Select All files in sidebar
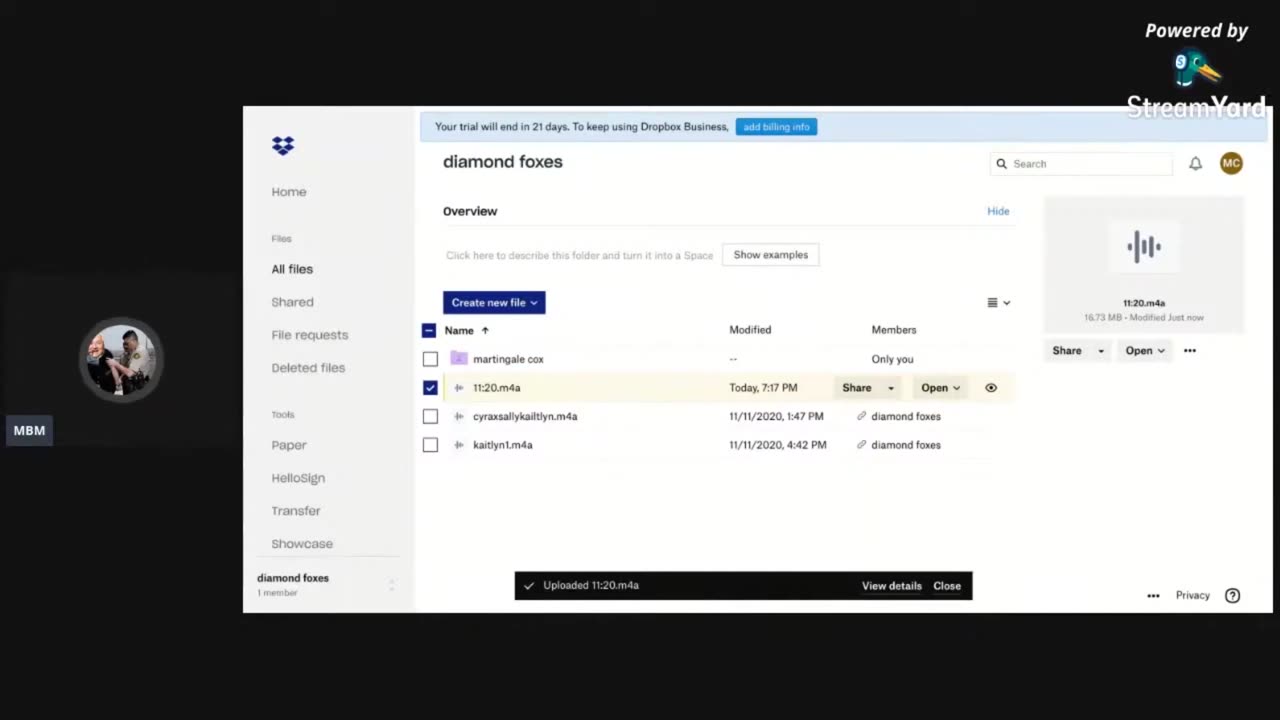 click(x=292, y=269)
